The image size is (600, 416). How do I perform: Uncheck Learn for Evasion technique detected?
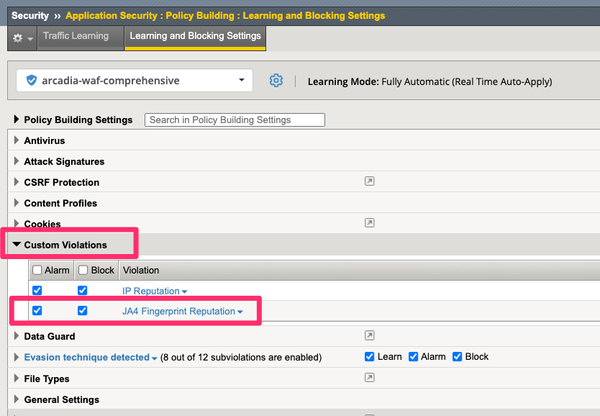(371, 357)
